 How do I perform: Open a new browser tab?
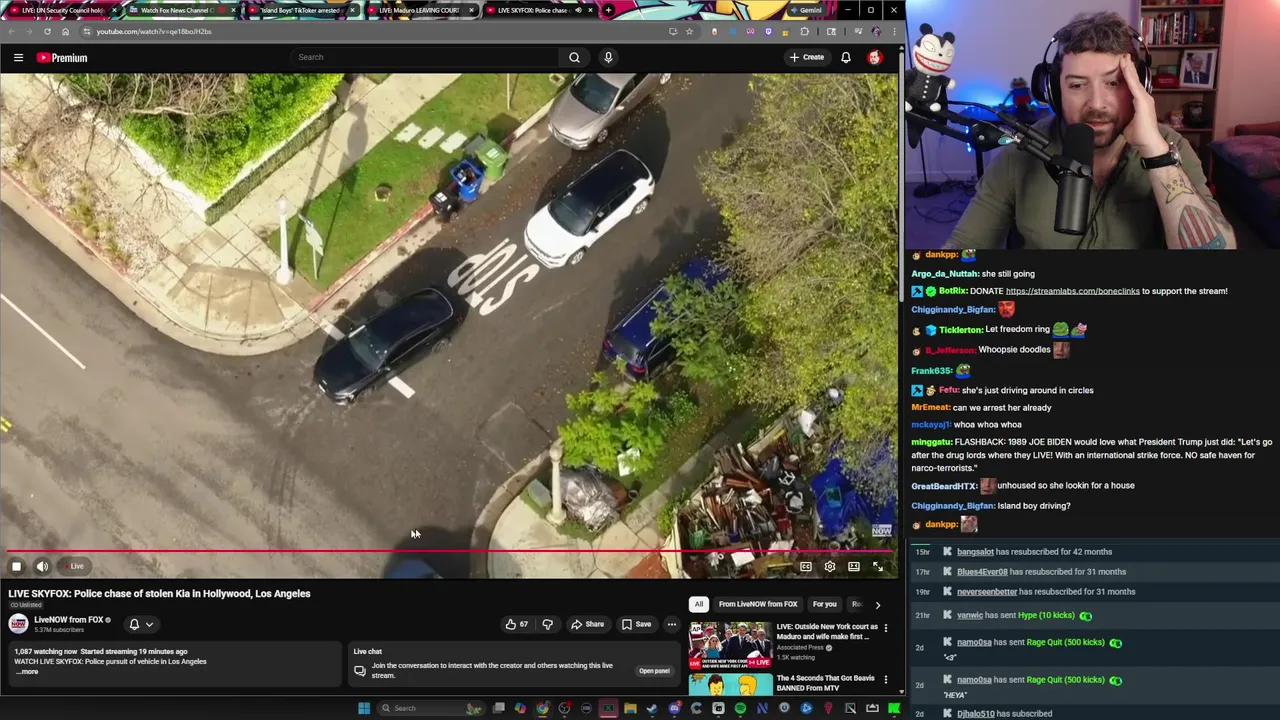click(608, 10)
